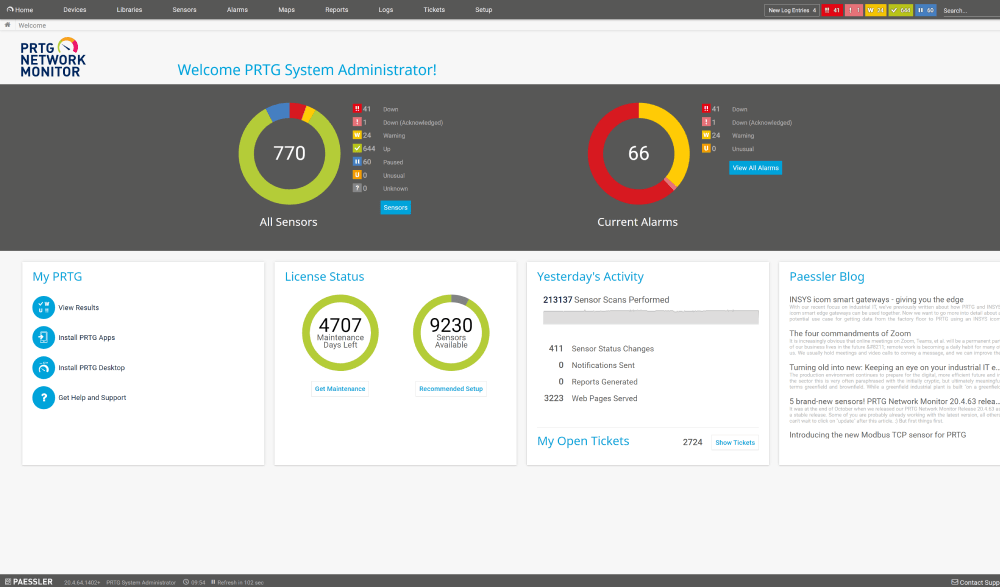This screenshot has height=587, width=1000.
Task: Open the Sensors menu in top bar
Action: [x=184, y=10]
